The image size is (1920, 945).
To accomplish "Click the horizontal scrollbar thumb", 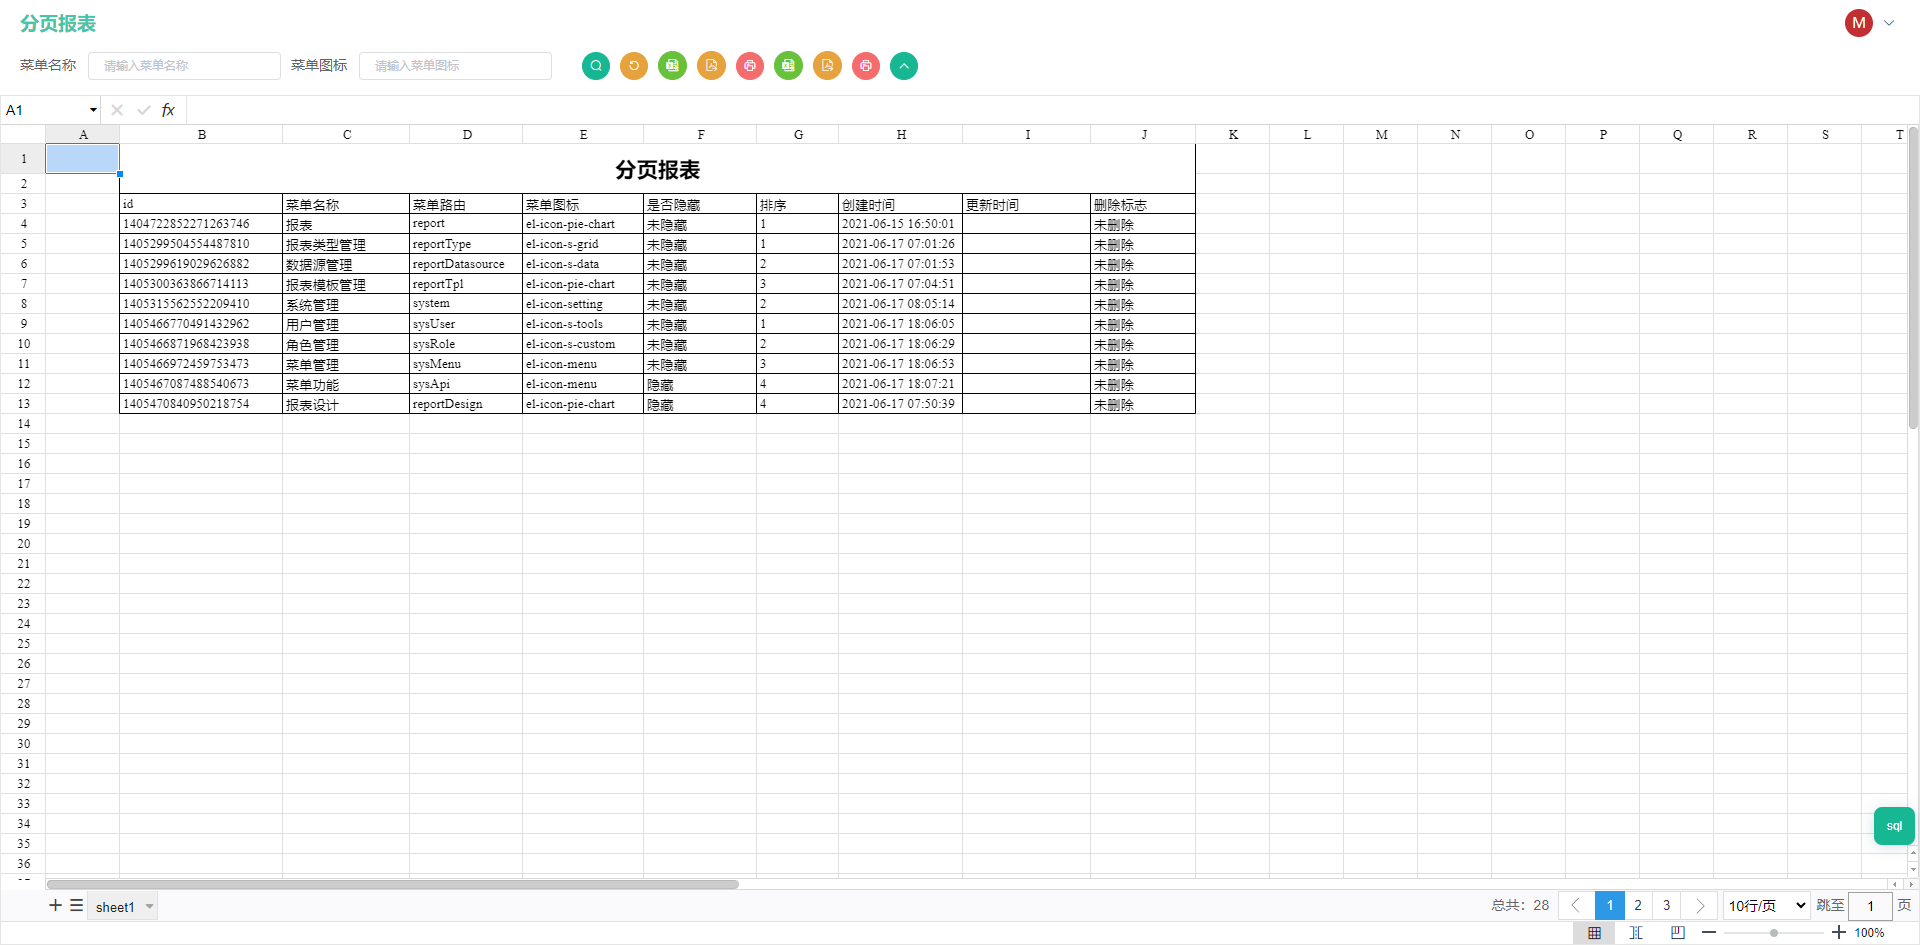I will click(x=392, y=884).
